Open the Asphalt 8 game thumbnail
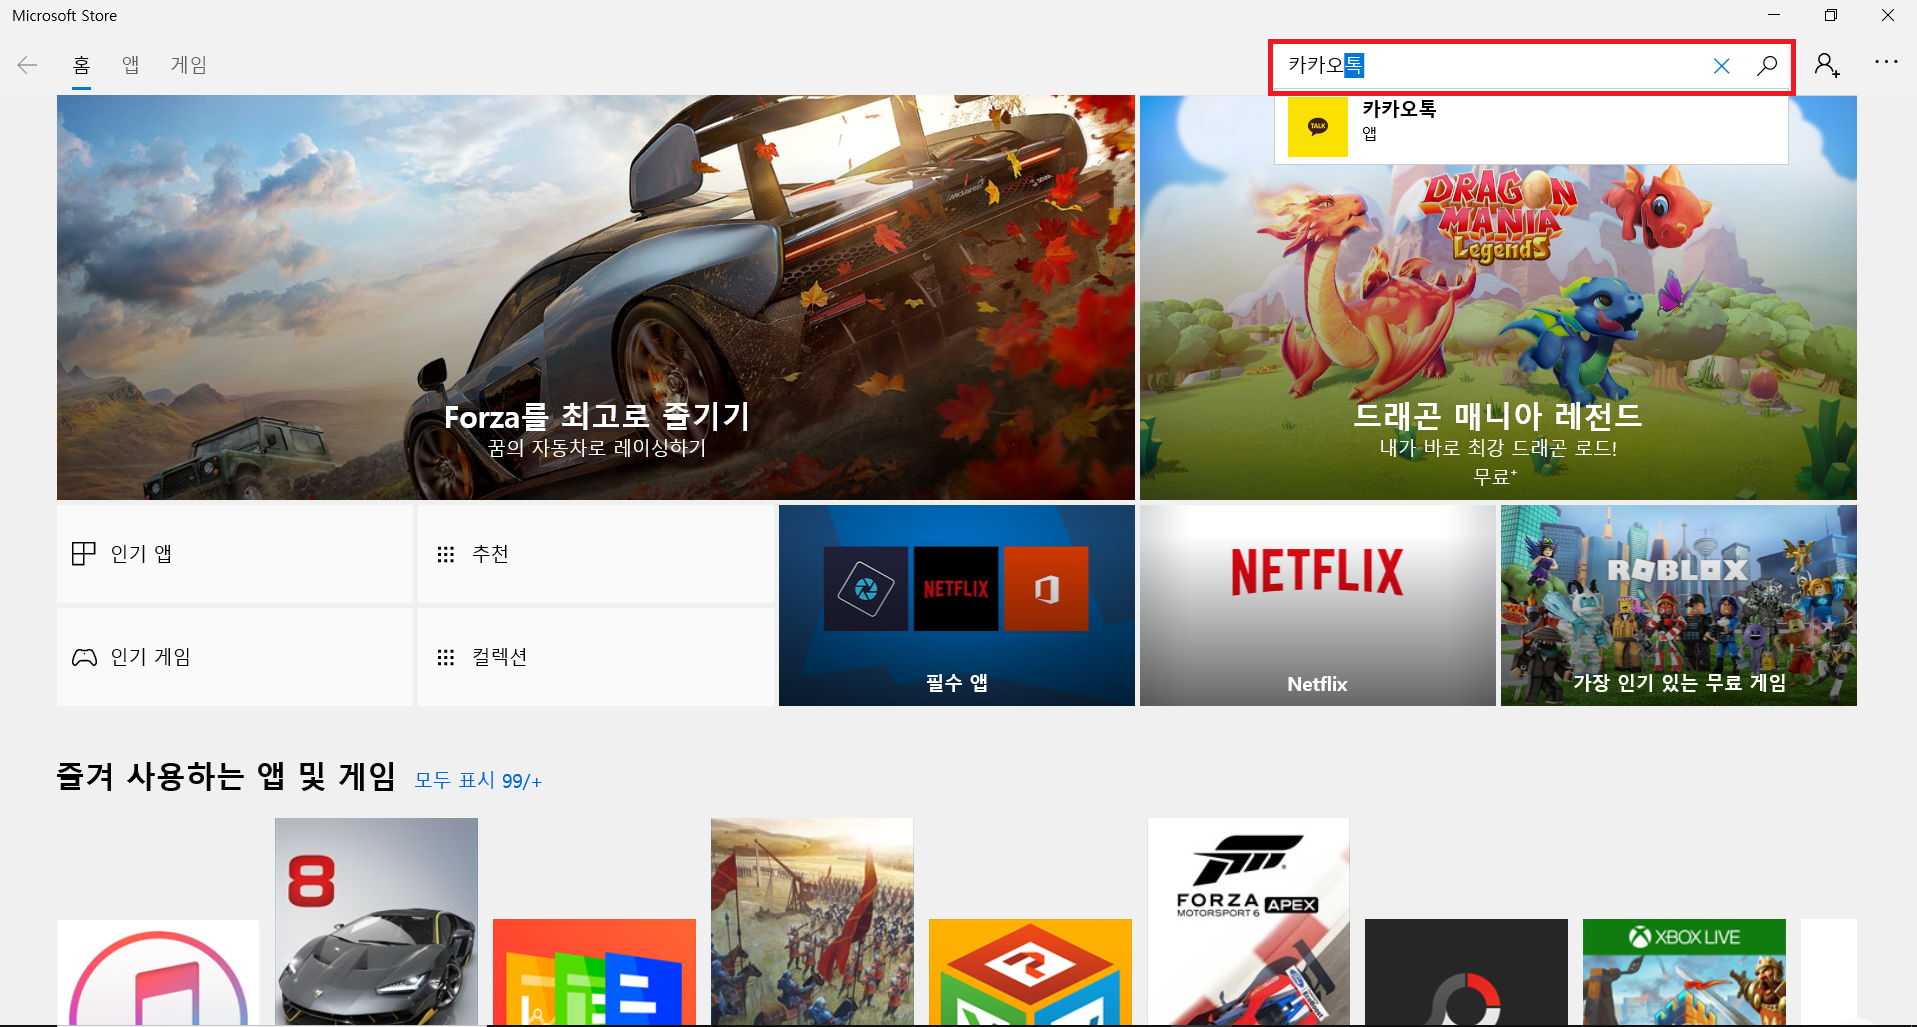This screenshot has width=1917, height=1027. click(376, 921)
